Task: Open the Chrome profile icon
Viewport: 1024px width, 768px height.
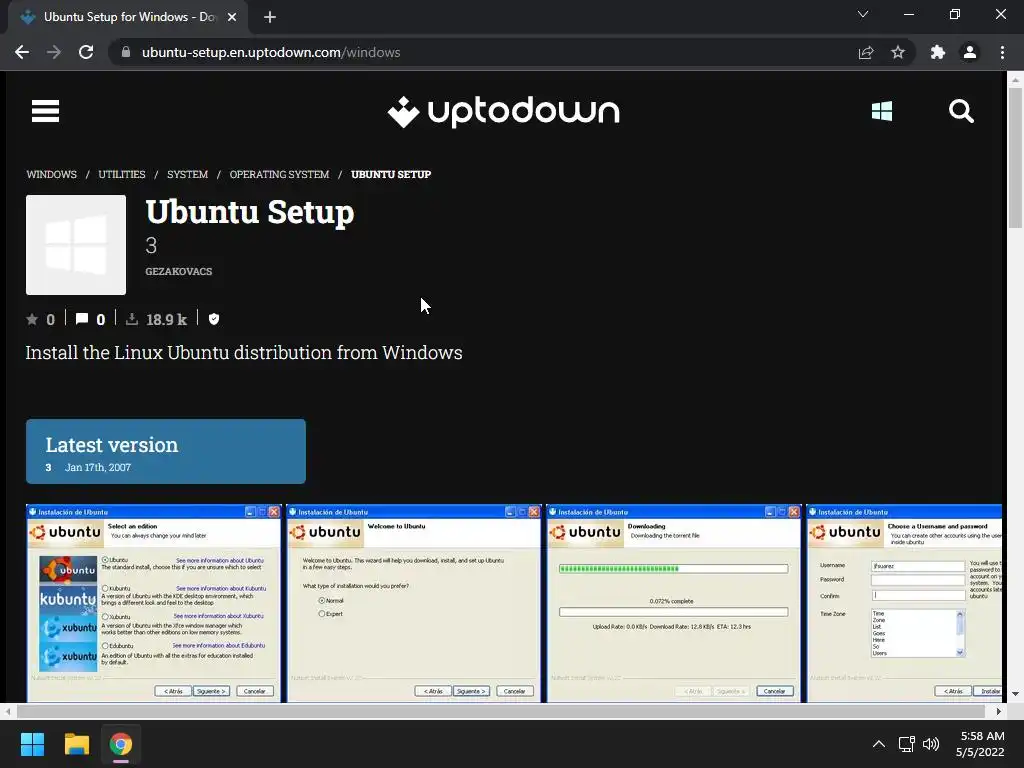Action: 970,52
